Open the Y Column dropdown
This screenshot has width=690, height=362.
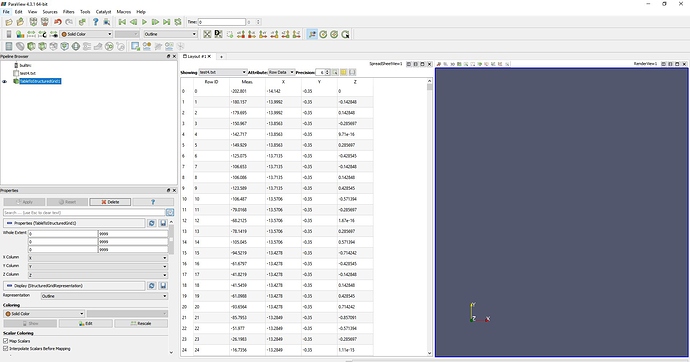[x=98, y=267]
